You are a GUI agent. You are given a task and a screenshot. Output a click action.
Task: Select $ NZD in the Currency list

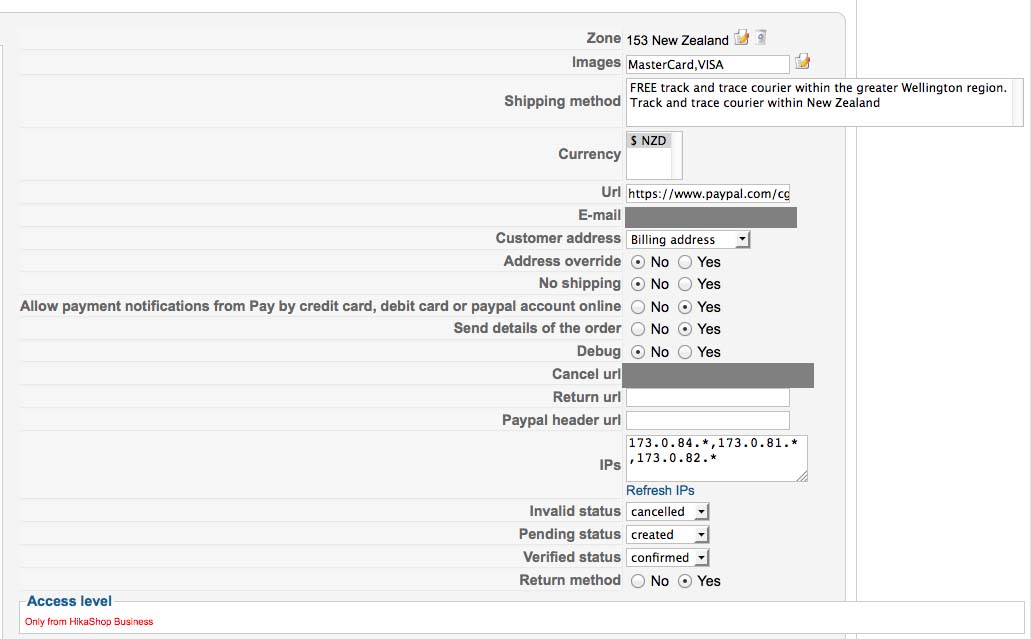point(648,141)
